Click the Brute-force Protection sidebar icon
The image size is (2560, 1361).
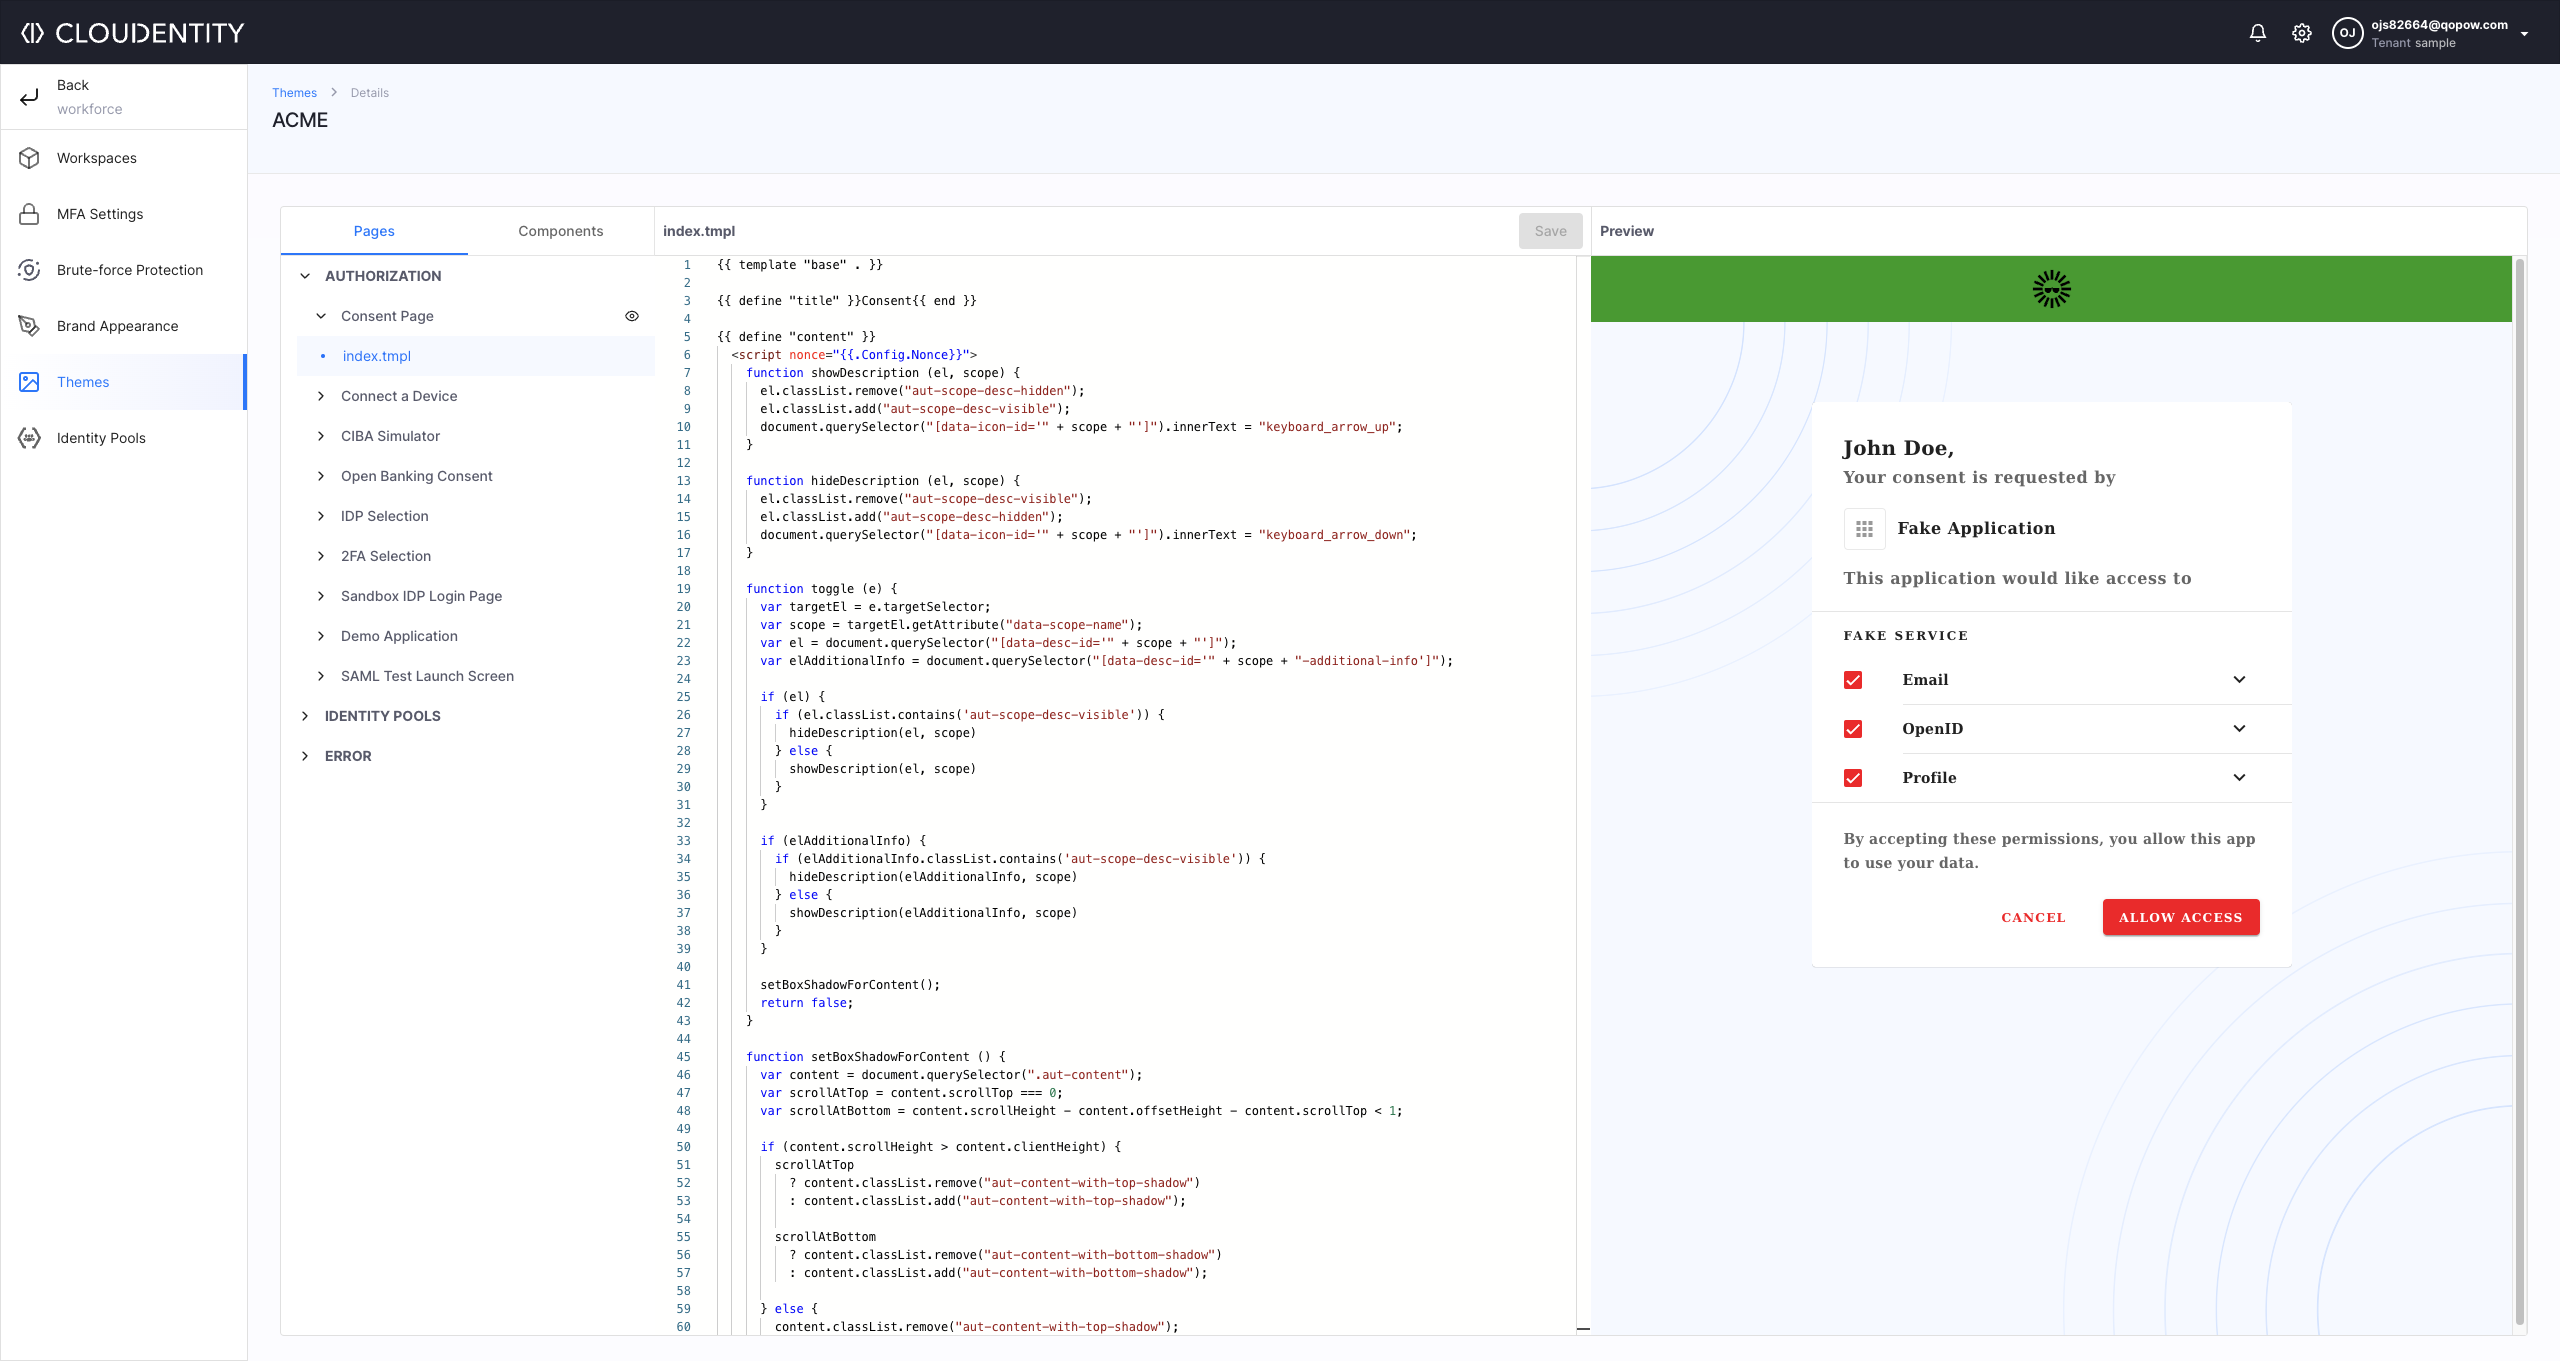coord(30,269)
